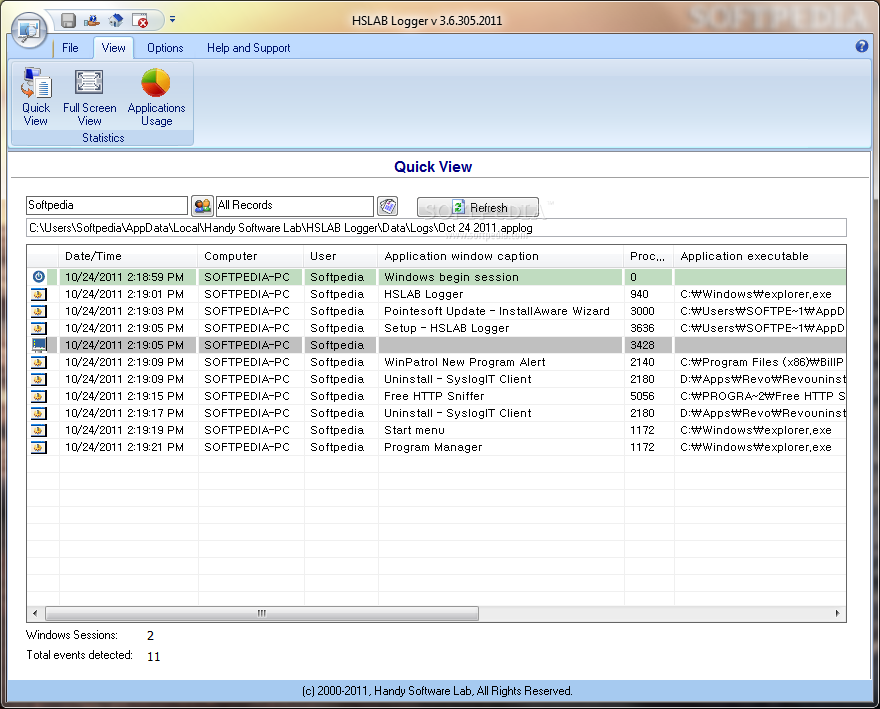The width and height of the screenshot is (880, 709).
Task: Click the scroll left arrow
Action: (x=35, y=613)
